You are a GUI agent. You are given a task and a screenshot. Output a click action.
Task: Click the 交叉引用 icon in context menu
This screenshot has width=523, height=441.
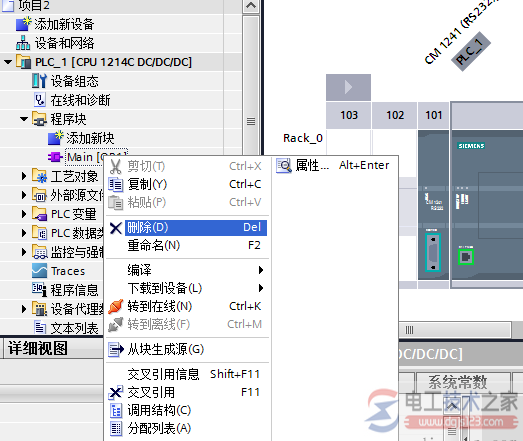(116, 393)
